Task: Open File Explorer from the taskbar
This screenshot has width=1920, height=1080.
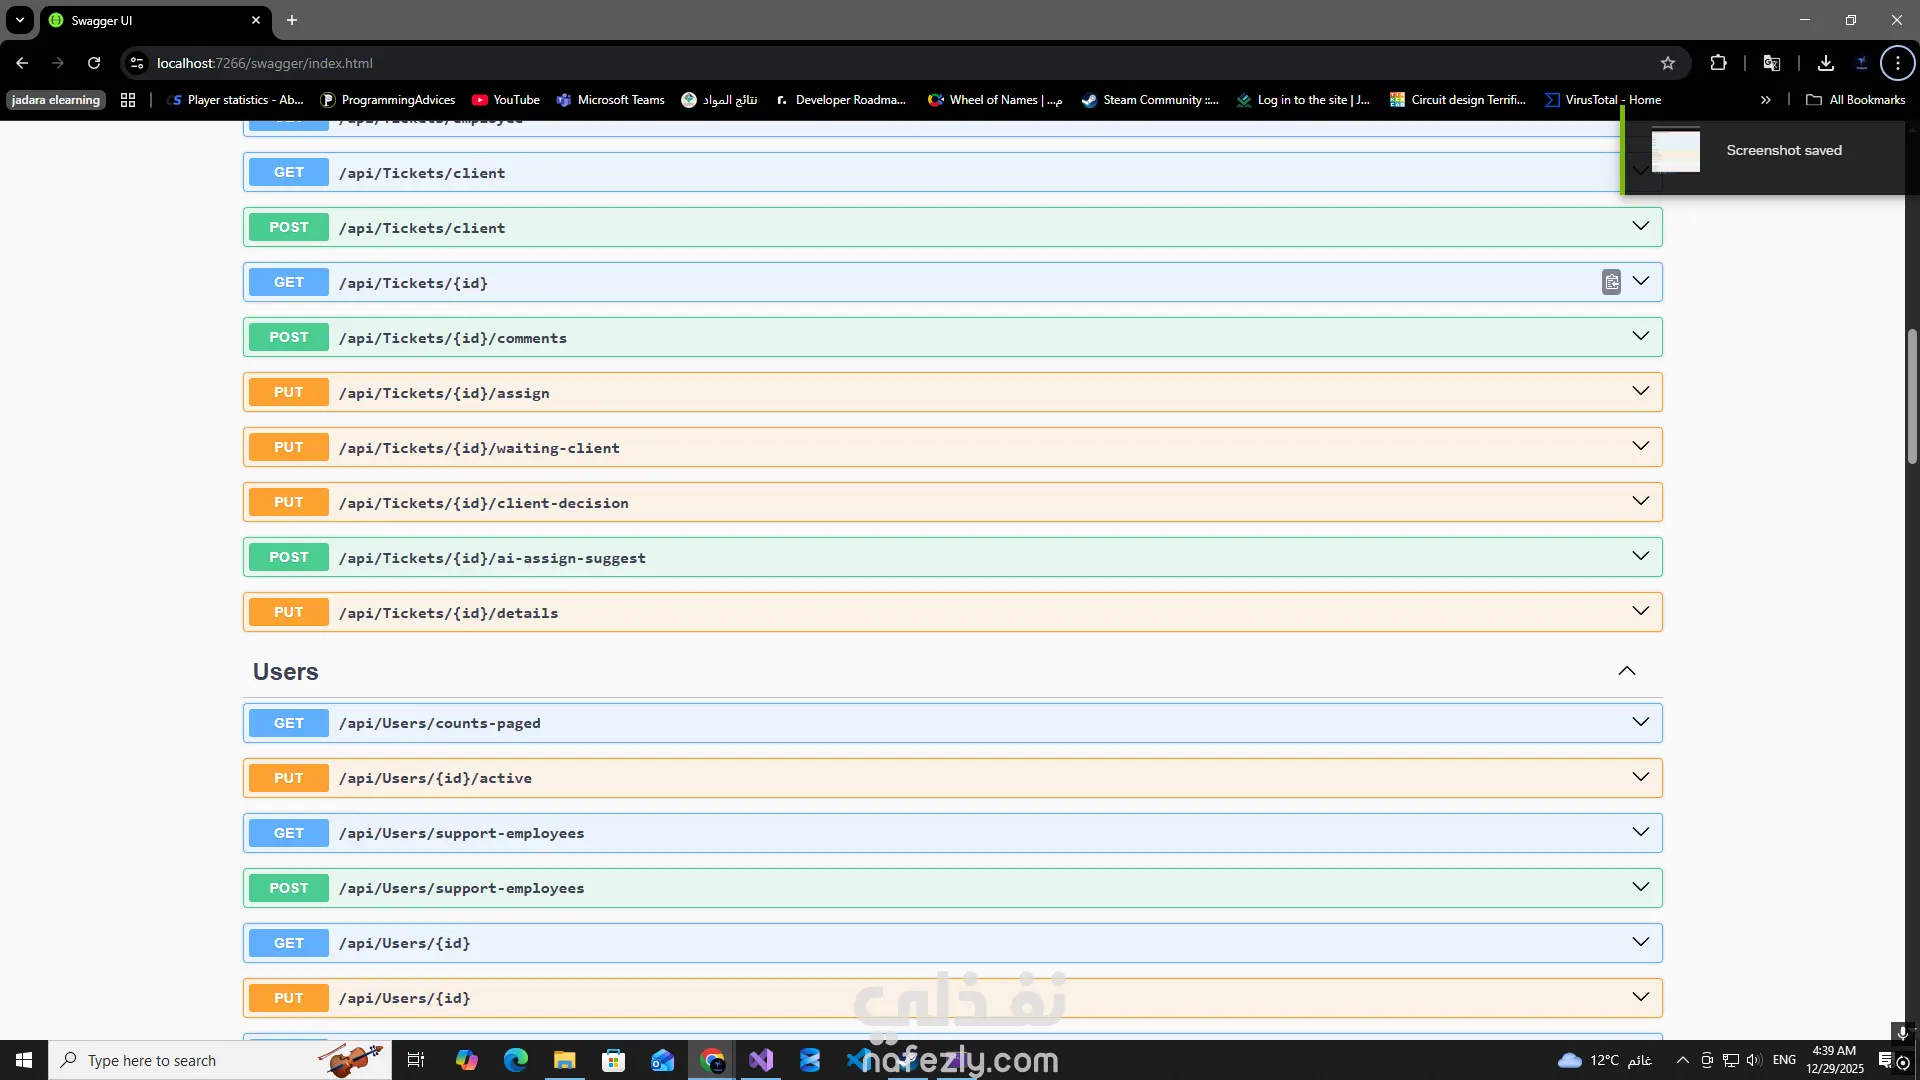Action: pyautogui.click(x=565, y=1060)
